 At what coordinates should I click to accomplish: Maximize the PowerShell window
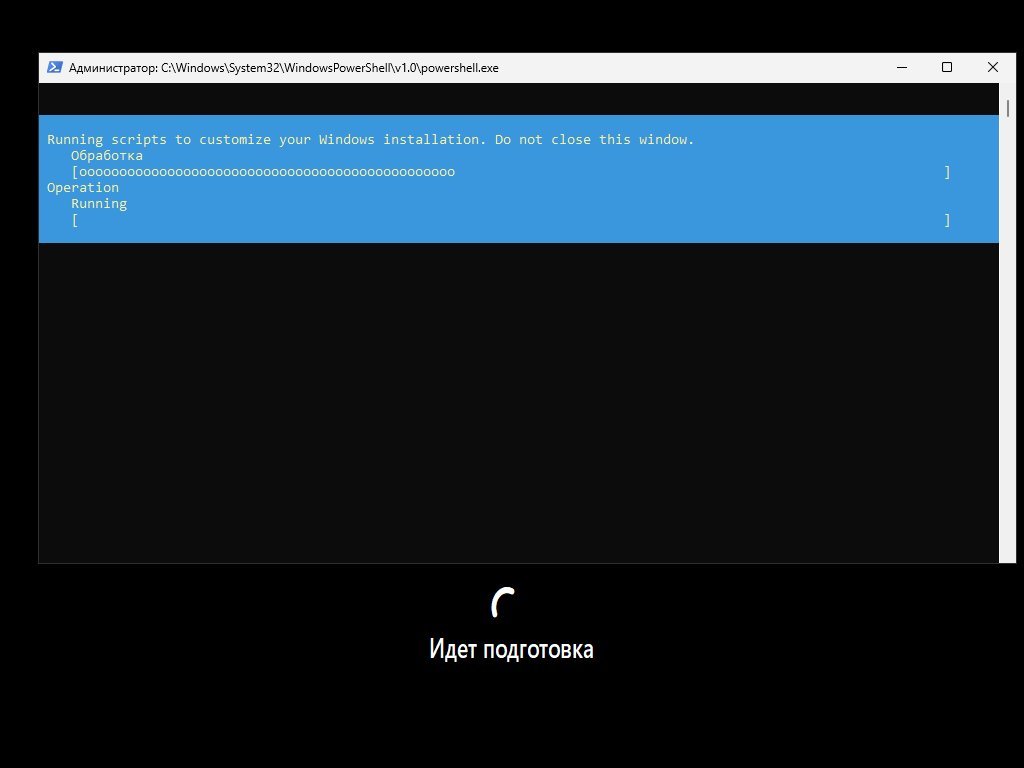tap(947, 67)
